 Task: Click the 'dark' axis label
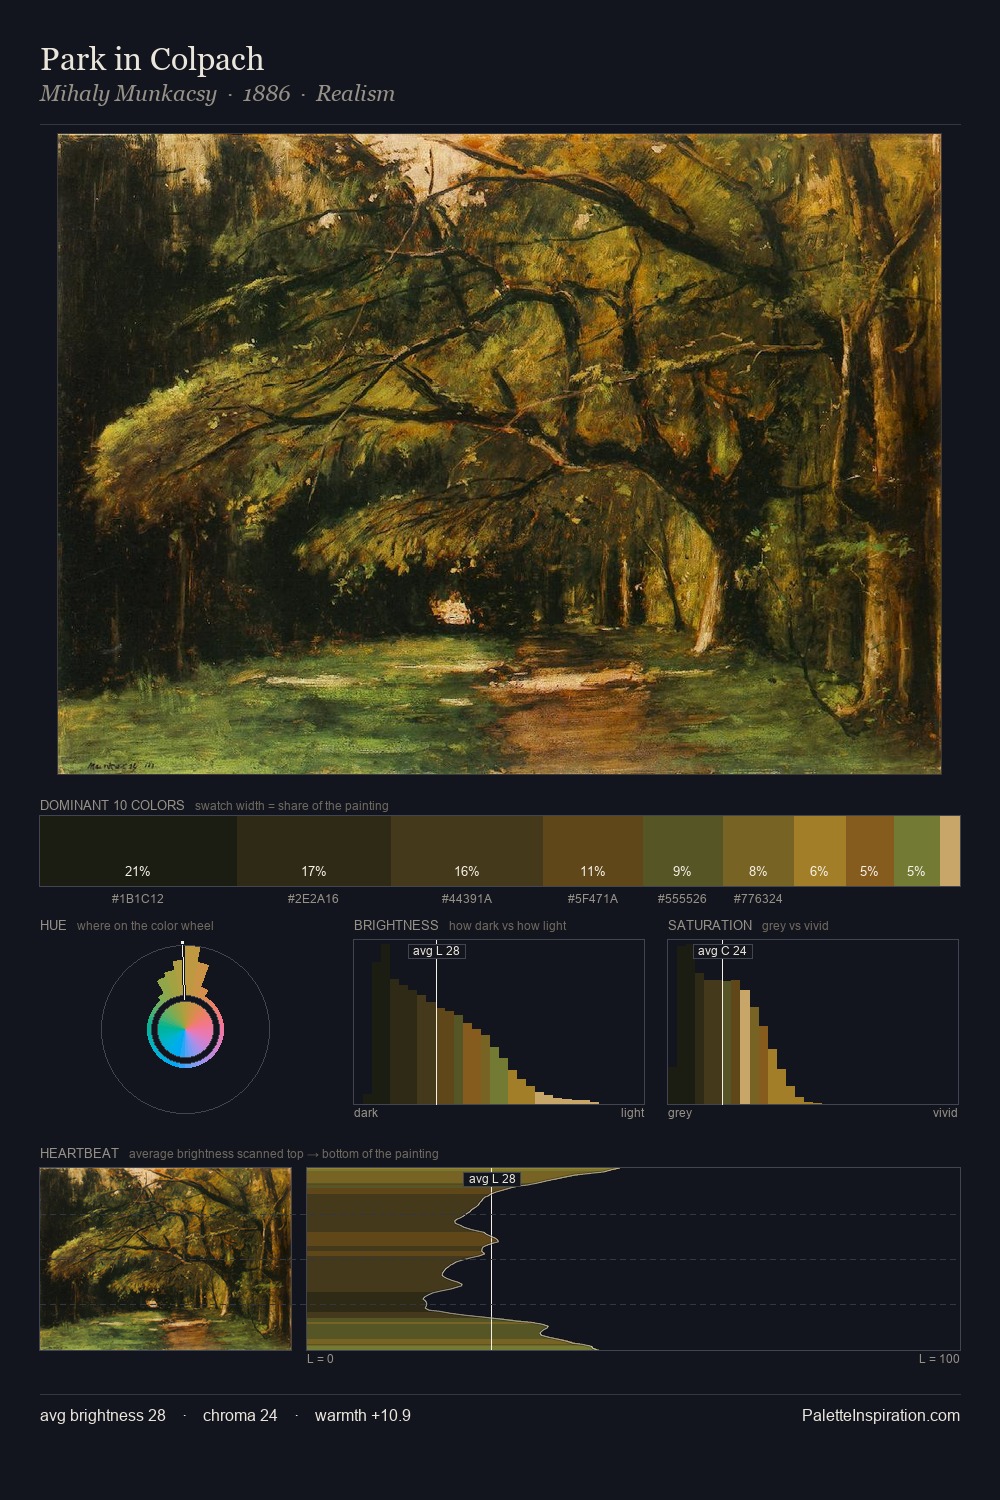pos(366,1113)
